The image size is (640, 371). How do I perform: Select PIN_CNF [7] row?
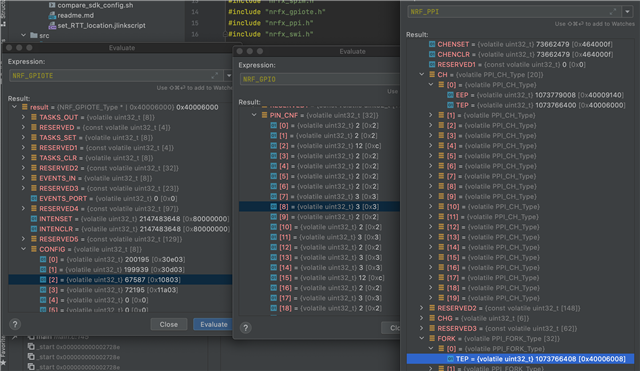[x=319, y=196]
